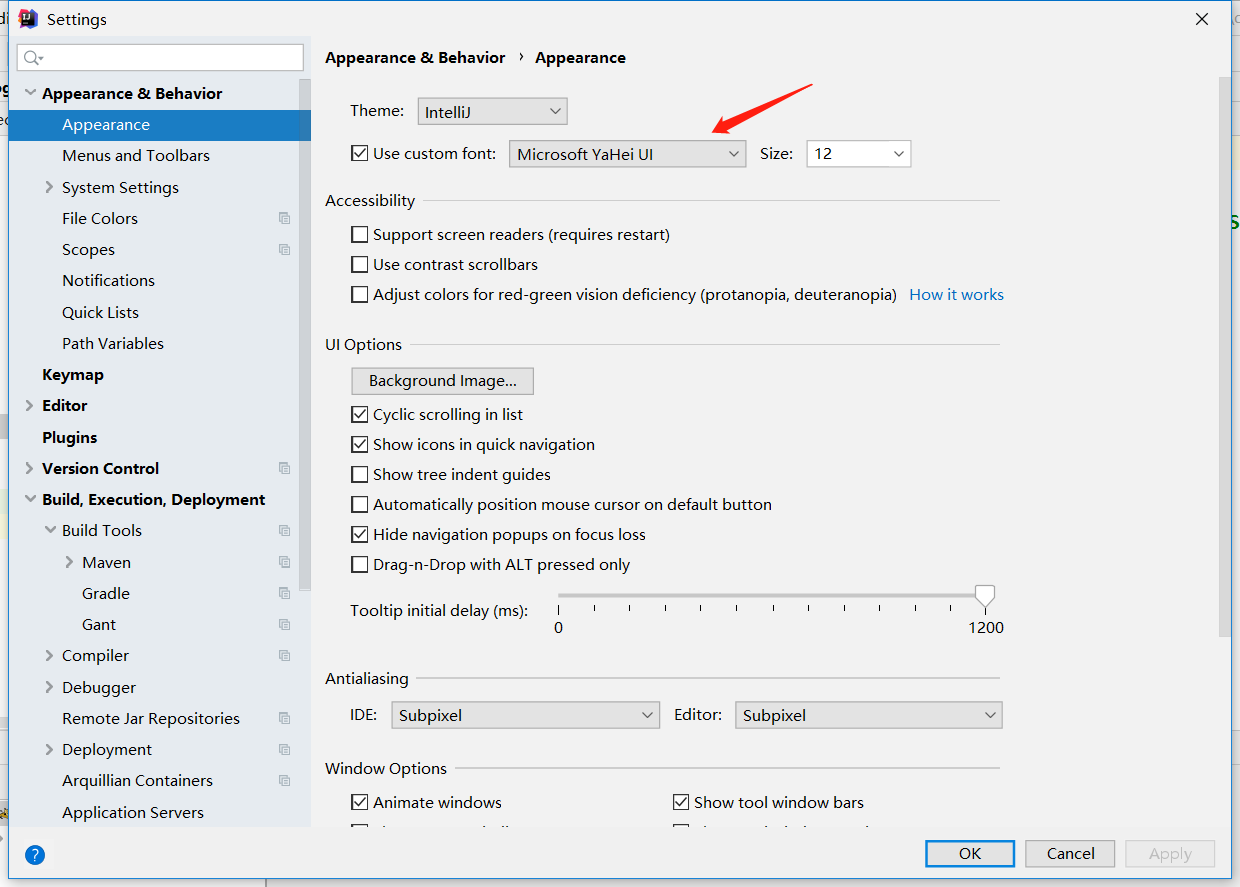1240x887 pixels.
Task: Click the Background Image... button
Action: [443, 381]
